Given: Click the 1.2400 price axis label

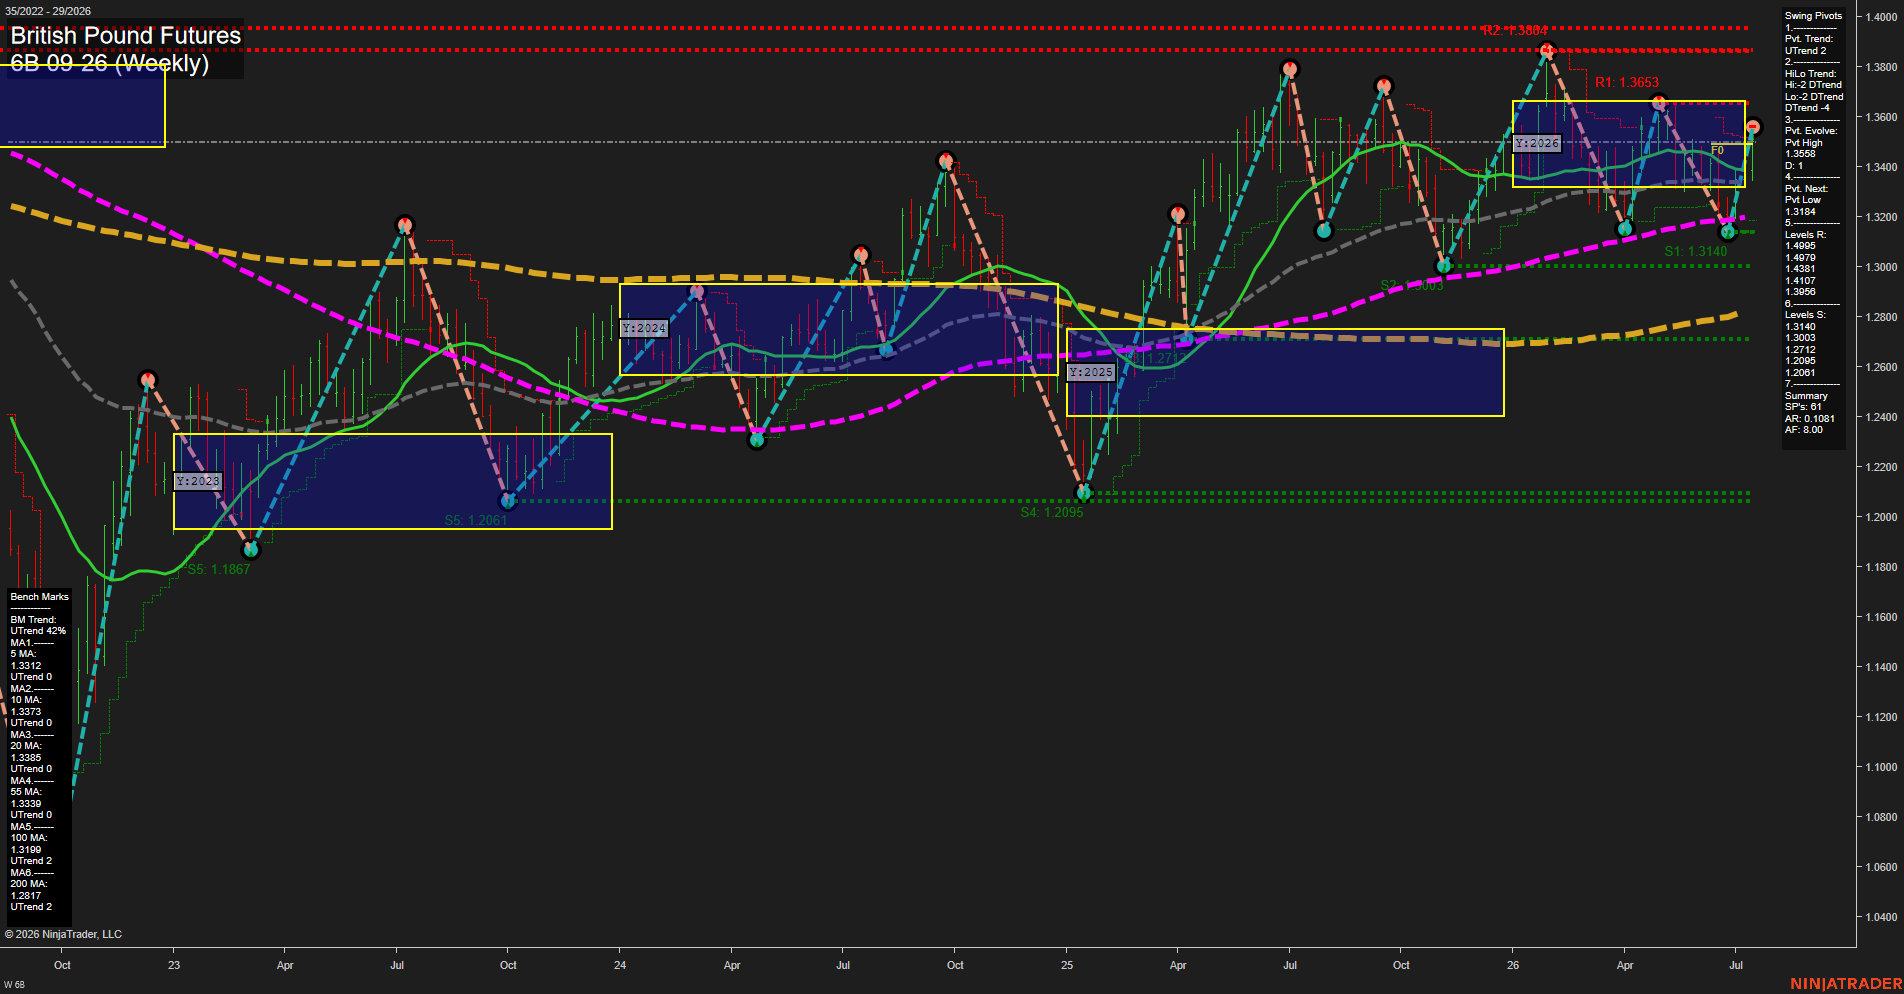Looking at the screenshot, I should click(1881, 417).
